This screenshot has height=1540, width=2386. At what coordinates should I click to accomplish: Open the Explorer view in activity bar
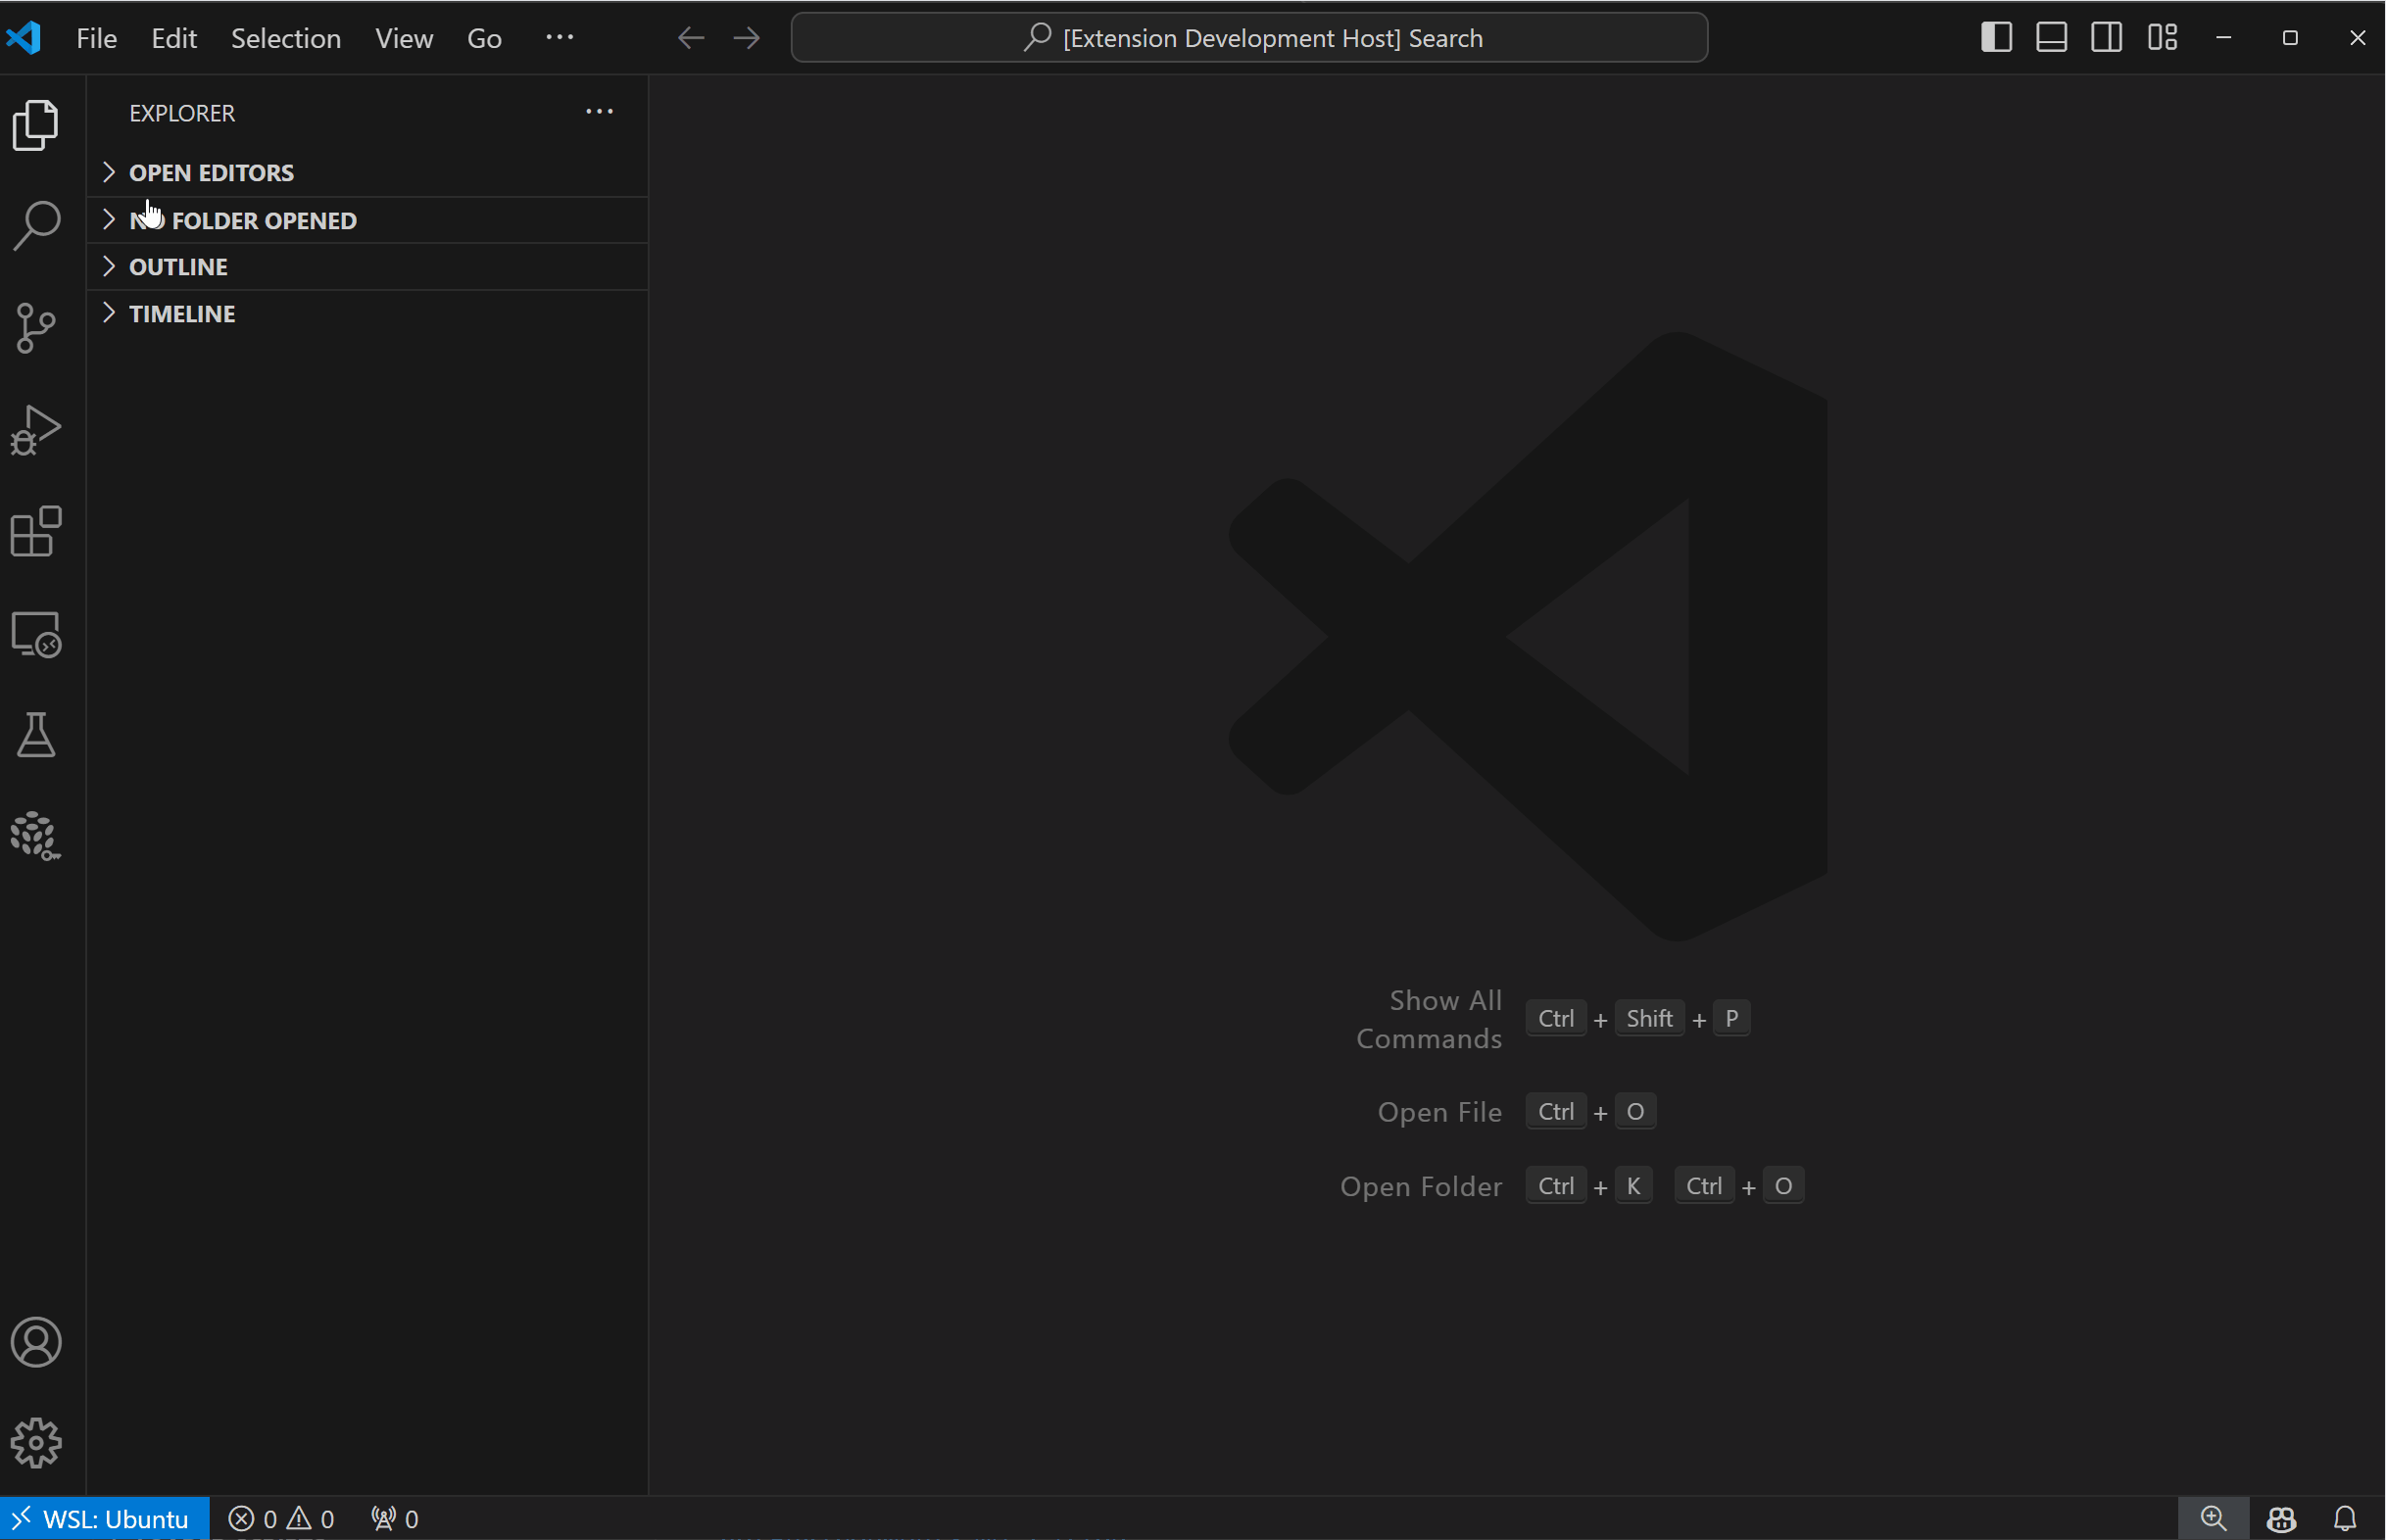pyautogui.click(x=36, y=125)
